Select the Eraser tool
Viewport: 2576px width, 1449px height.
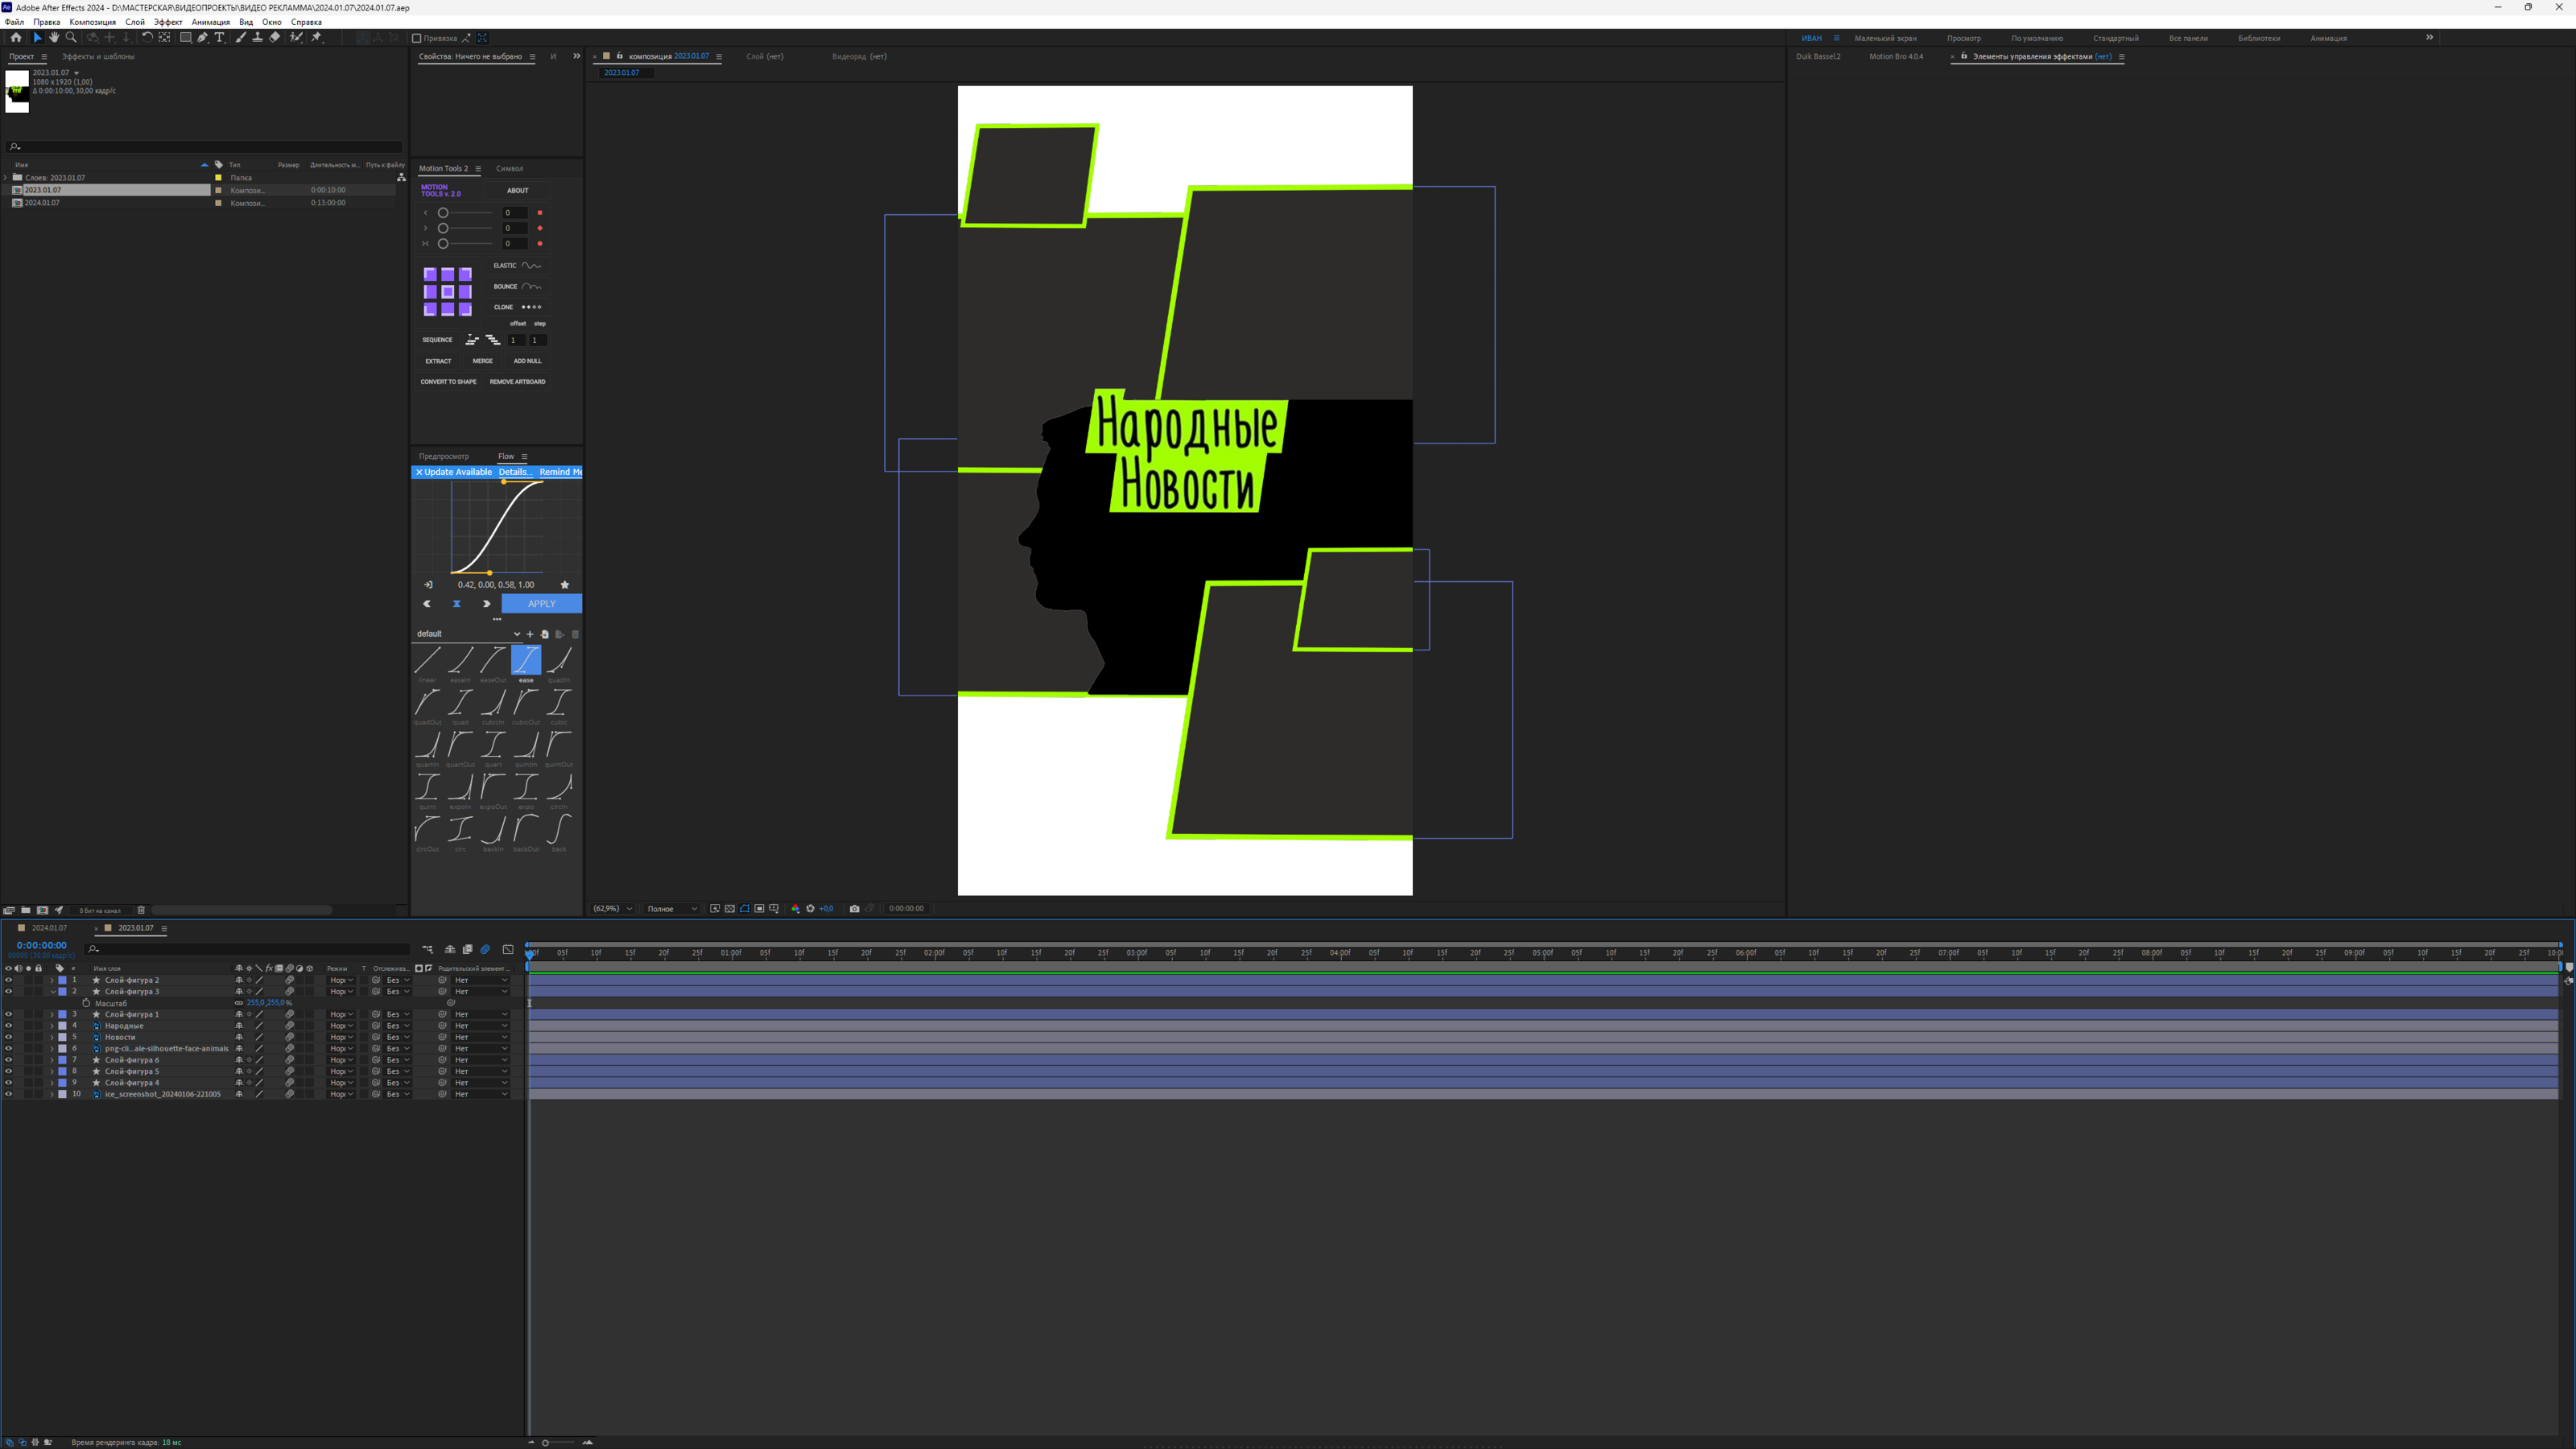tap(275, 37)
